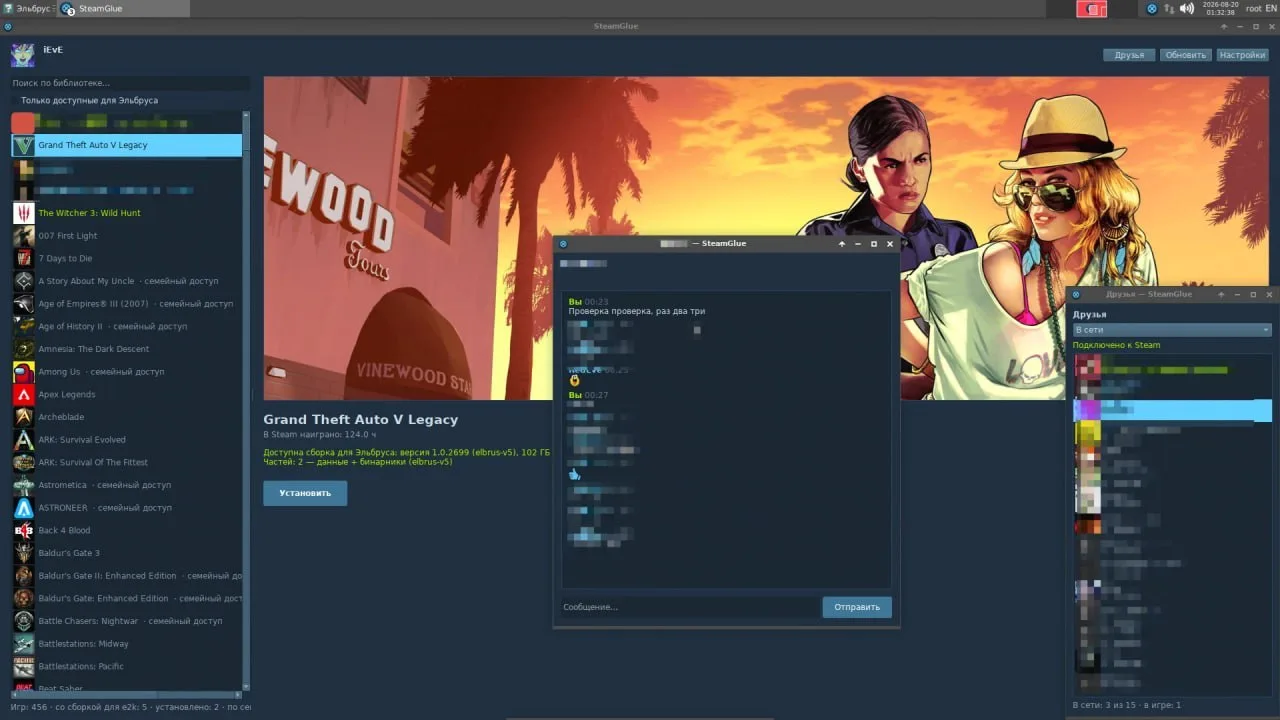The width and height of the screenshot is (1280, 720).
Task: Open the Друзья button
Action: coord(1129,55)
